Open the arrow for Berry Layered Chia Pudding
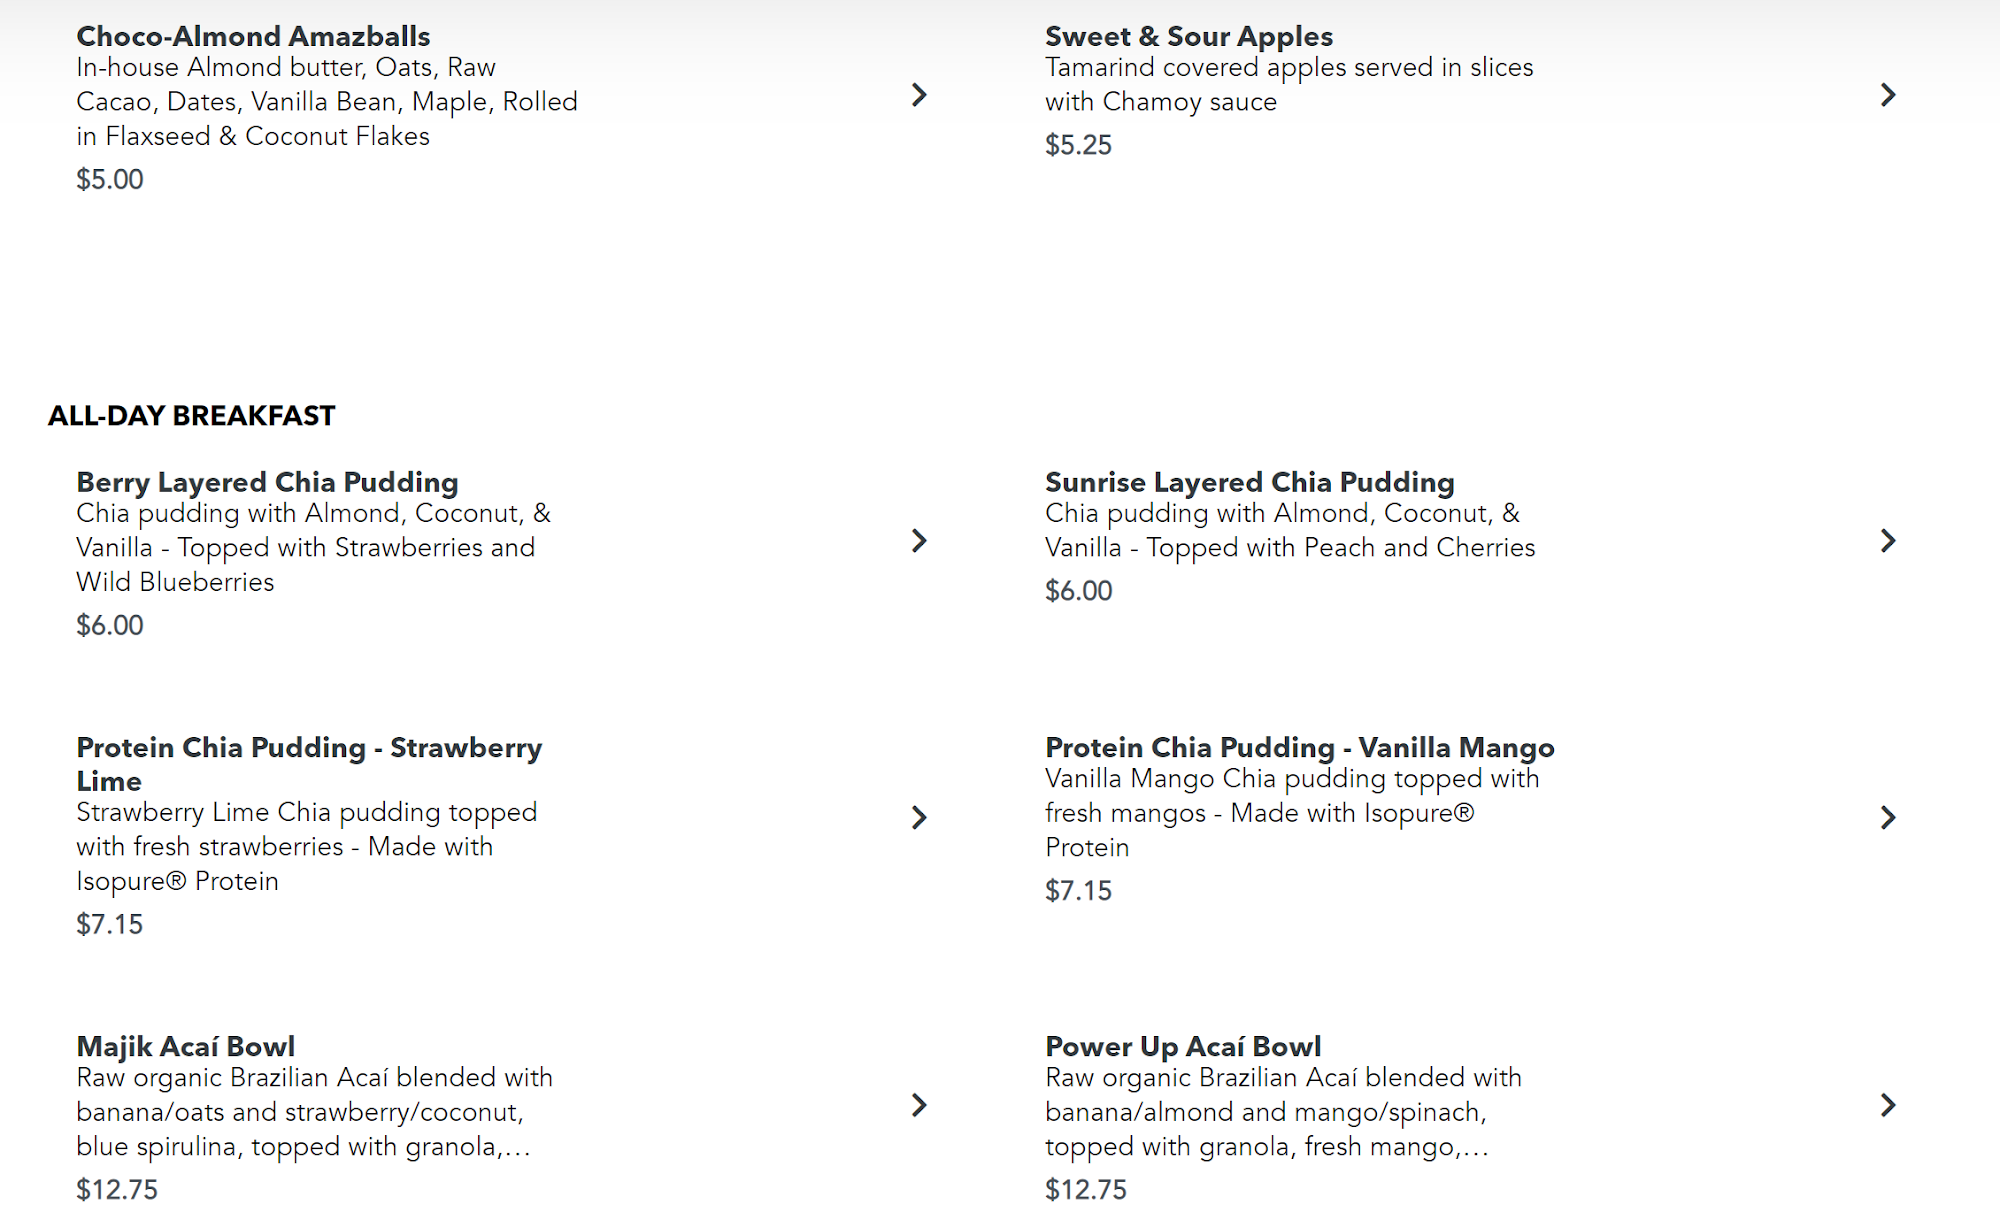Viewport: 2000px width, 1220px height. point(919,541)
